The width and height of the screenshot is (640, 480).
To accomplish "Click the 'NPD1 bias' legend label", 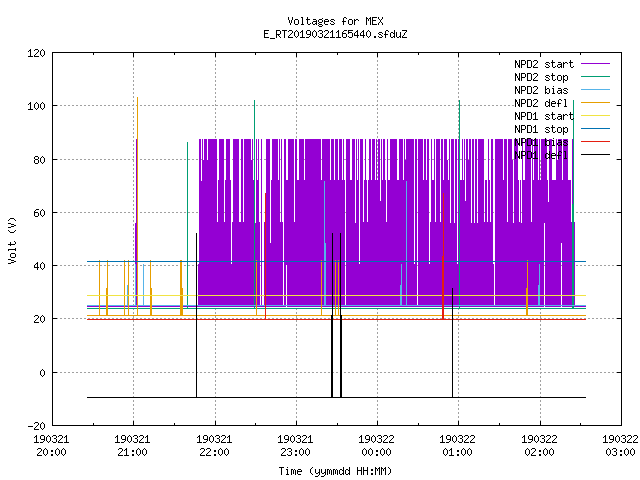I will pos(541,142).
